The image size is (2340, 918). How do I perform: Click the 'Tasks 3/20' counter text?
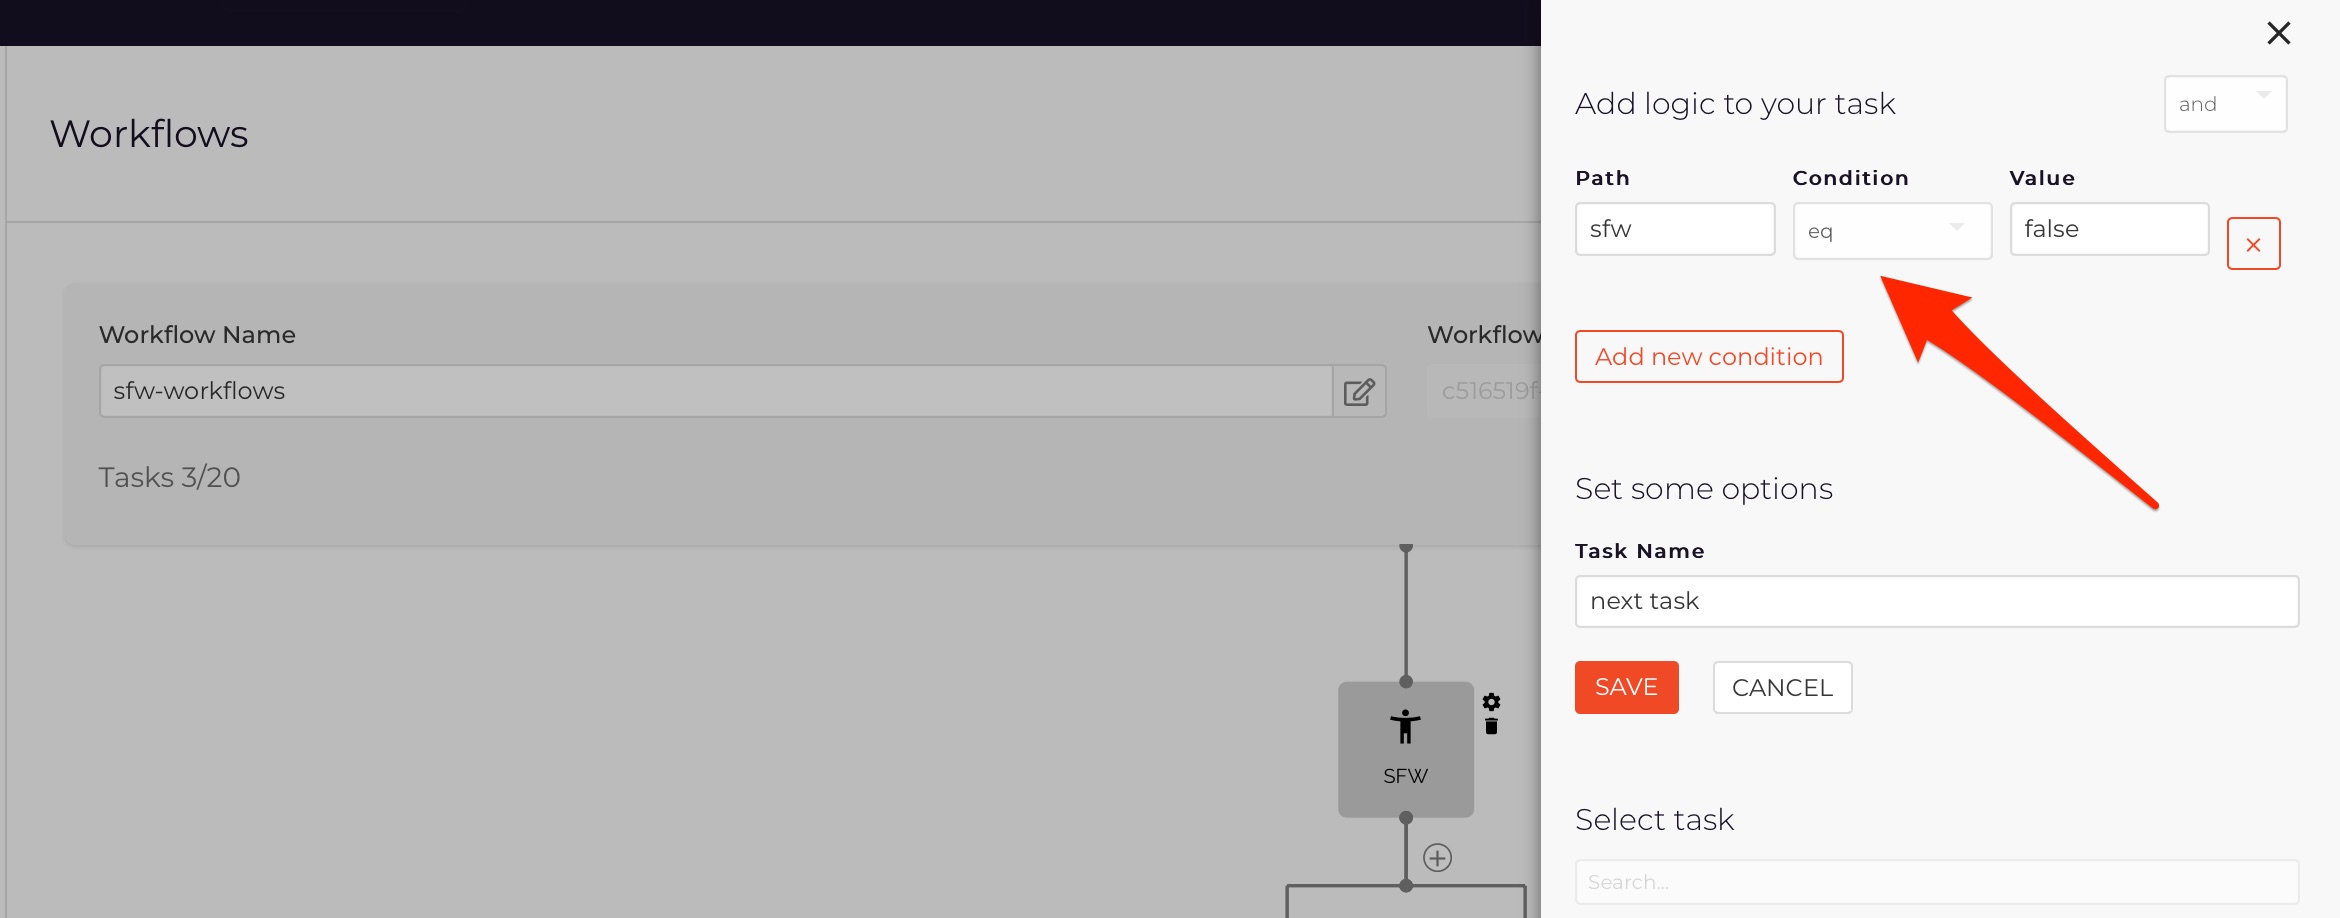(169, 477)
